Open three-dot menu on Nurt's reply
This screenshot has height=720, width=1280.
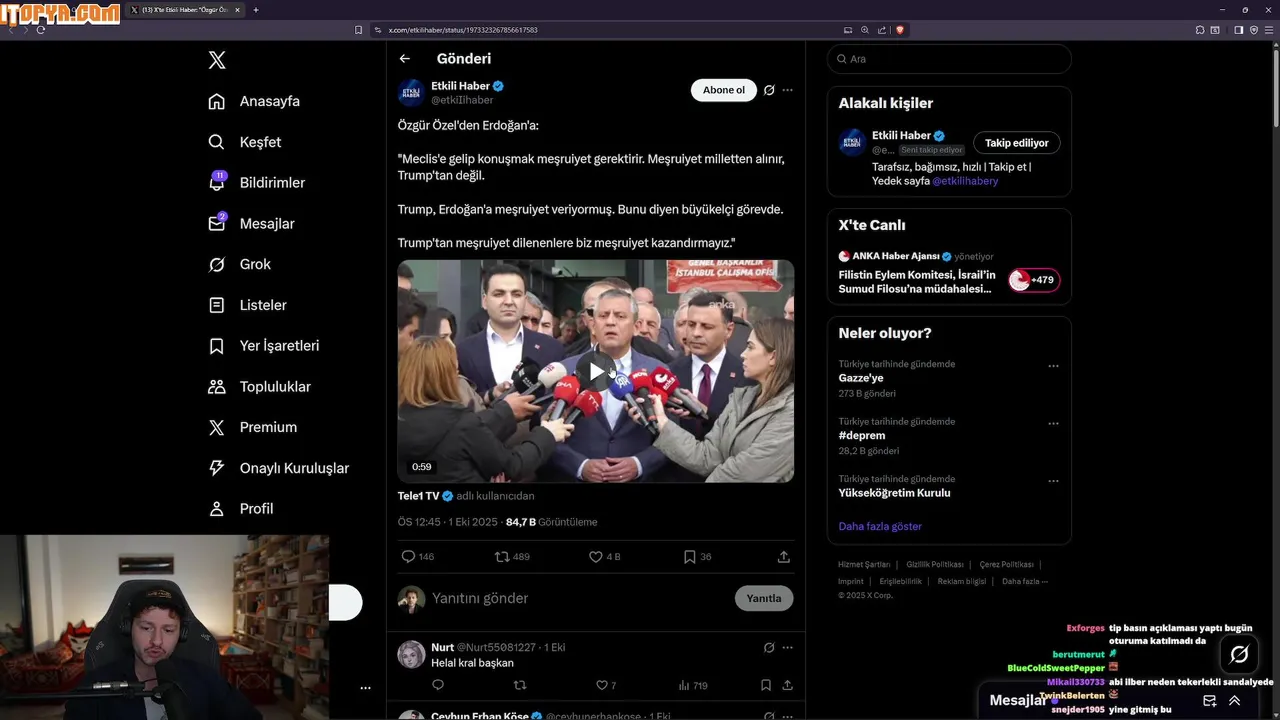(x=787, y=647)
